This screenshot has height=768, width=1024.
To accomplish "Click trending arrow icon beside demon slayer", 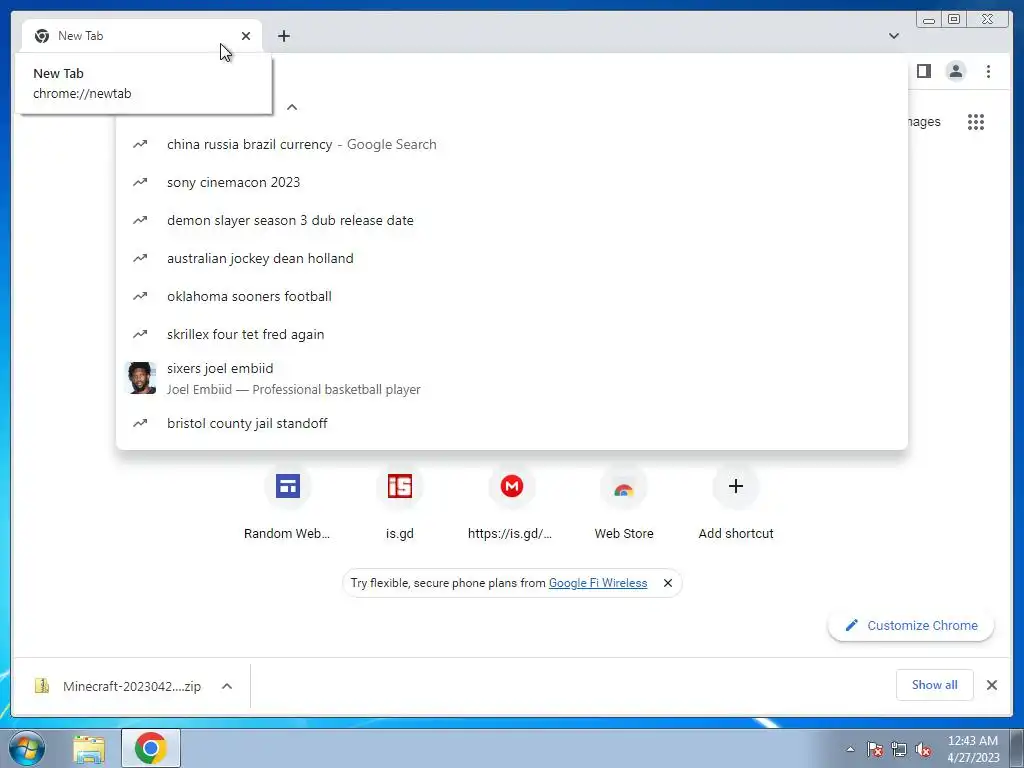I will point(140,220).
